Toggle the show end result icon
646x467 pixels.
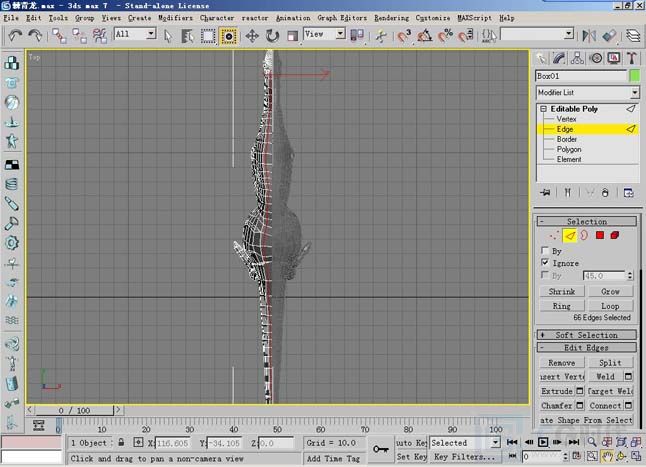point(567,192)
